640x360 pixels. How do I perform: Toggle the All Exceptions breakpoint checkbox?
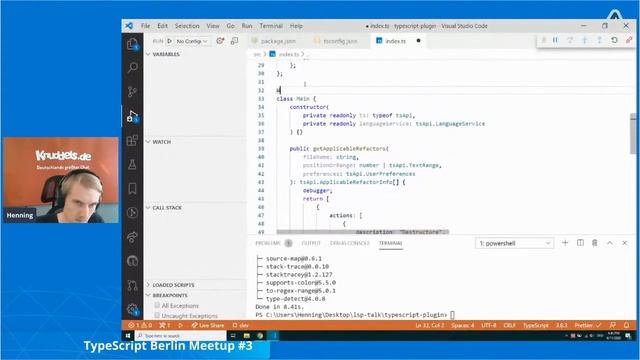click(x=157, y=305)
